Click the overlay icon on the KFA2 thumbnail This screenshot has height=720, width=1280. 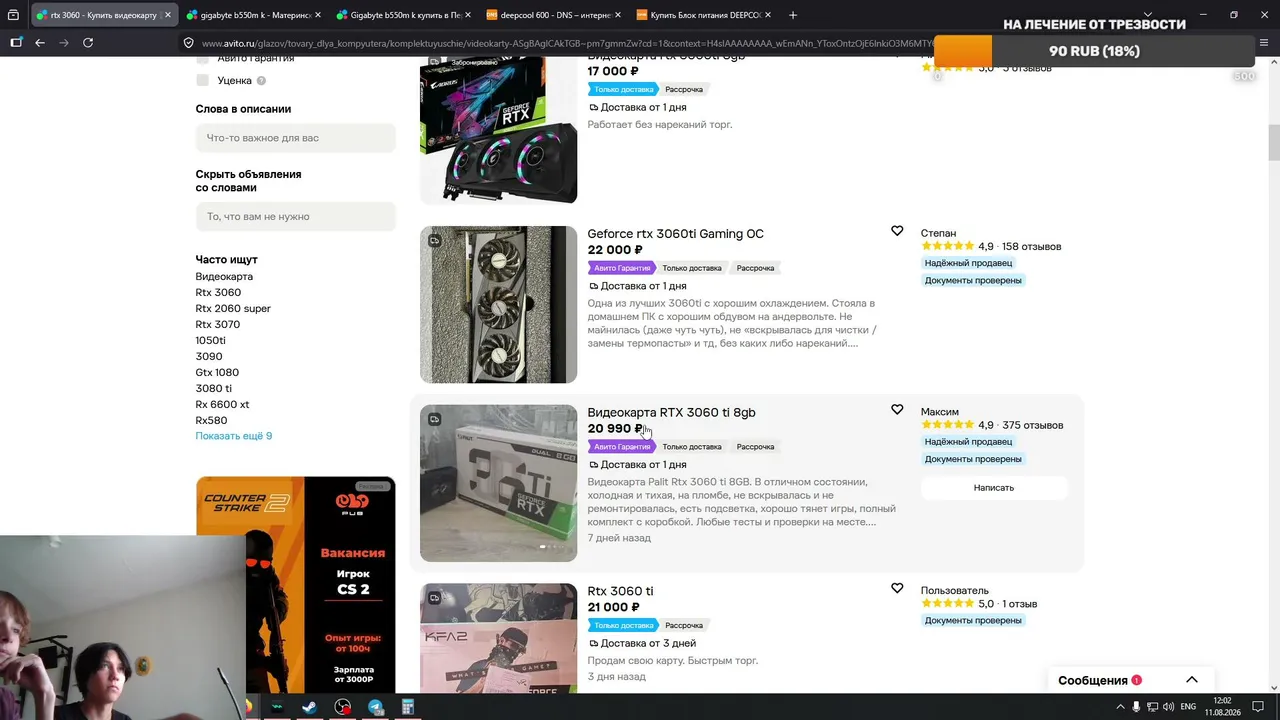(434, 598)
